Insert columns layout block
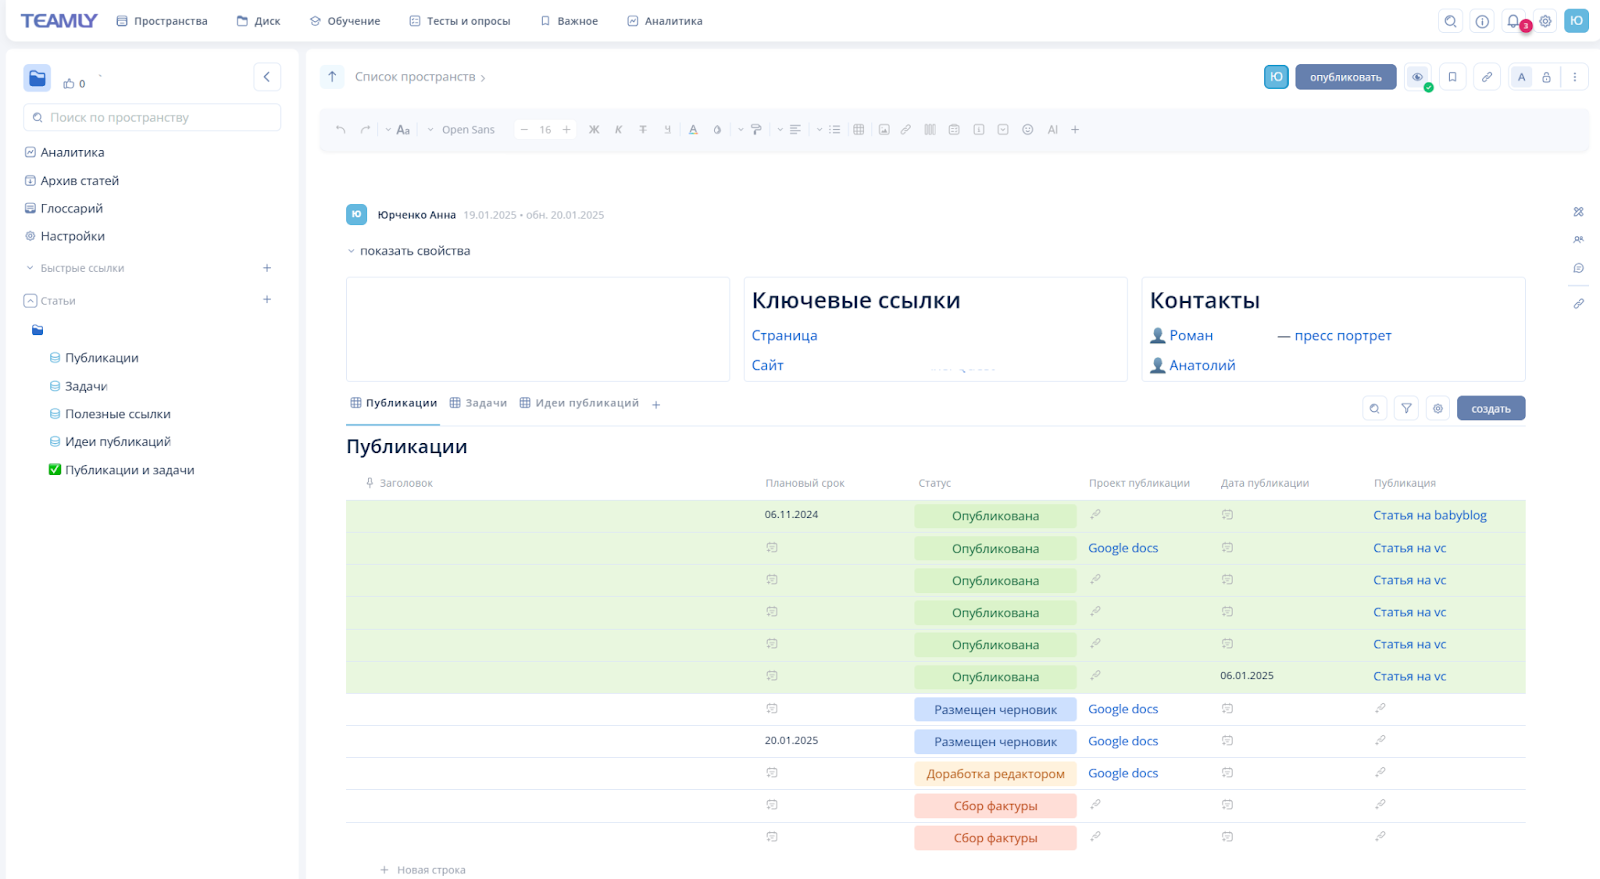This screenshot has width=1600, height=879. (930, 130)
